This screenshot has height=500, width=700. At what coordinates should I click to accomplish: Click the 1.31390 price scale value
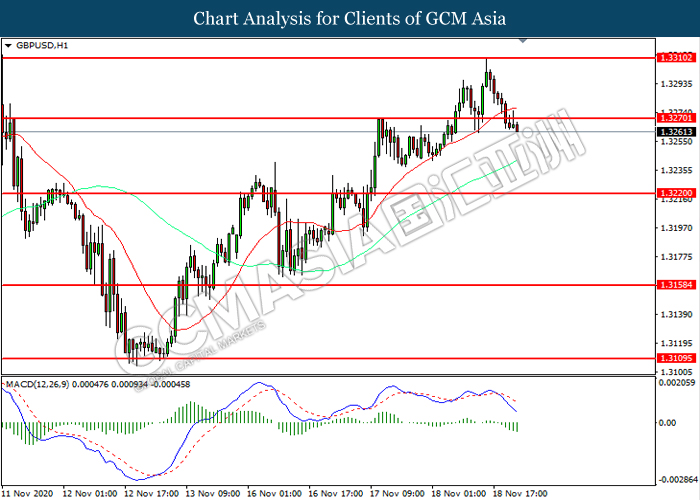coord(676,315)
